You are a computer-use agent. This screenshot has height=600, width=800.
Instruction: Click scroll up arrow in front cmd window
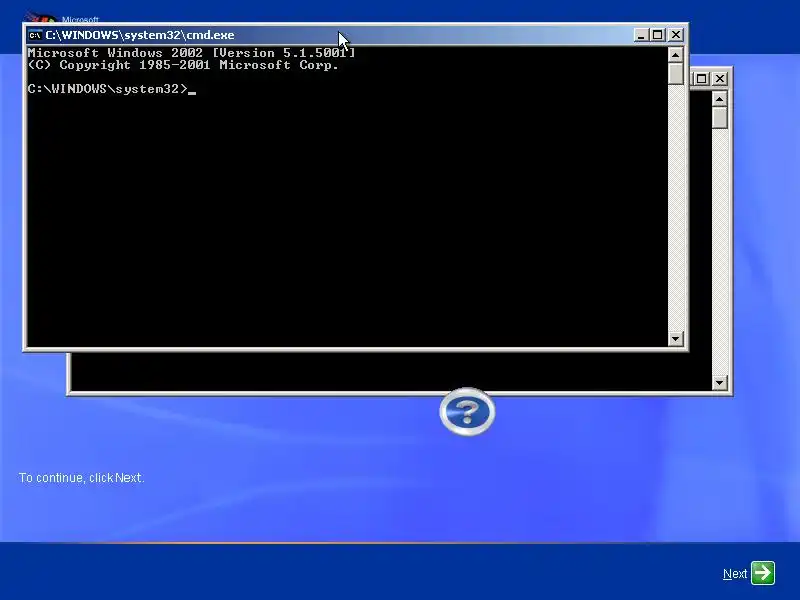(x=676, y=55)
